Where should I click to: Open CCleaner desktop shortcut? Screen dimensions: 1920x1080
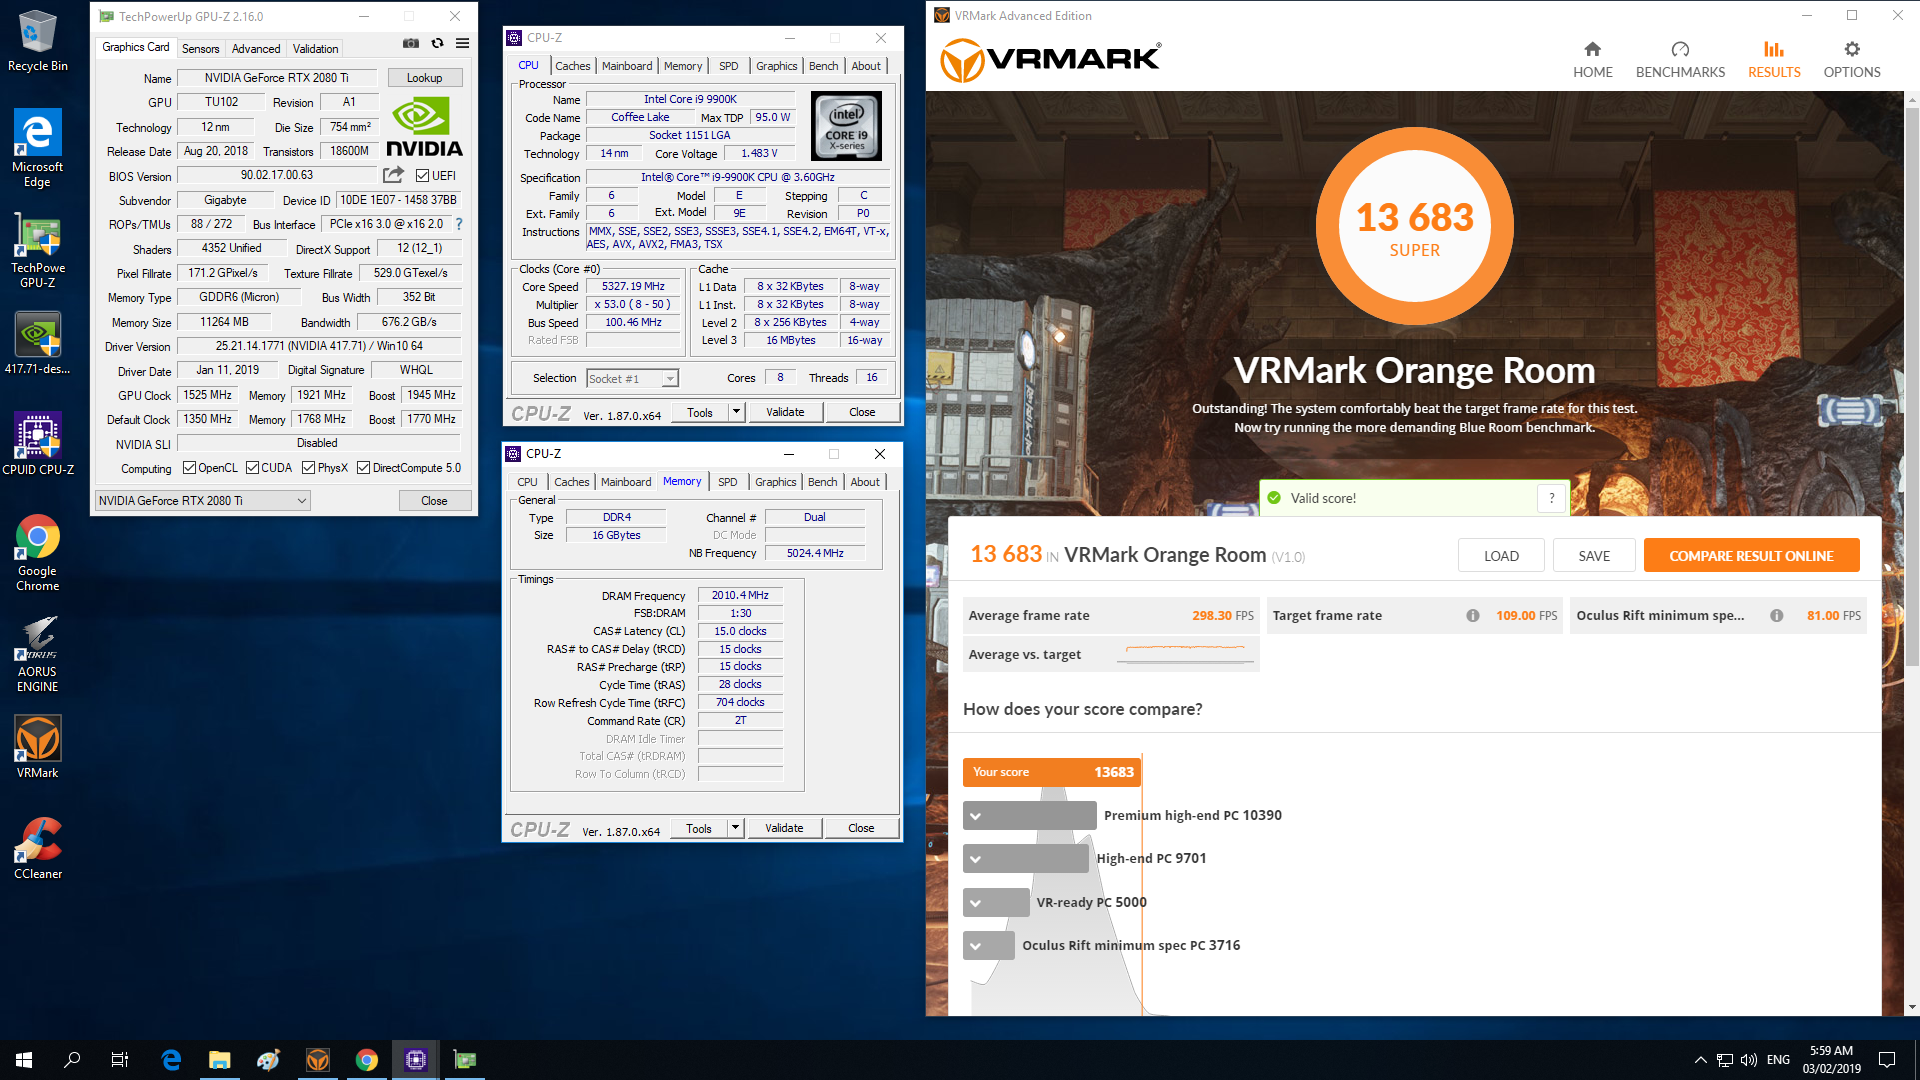[38, 848]
